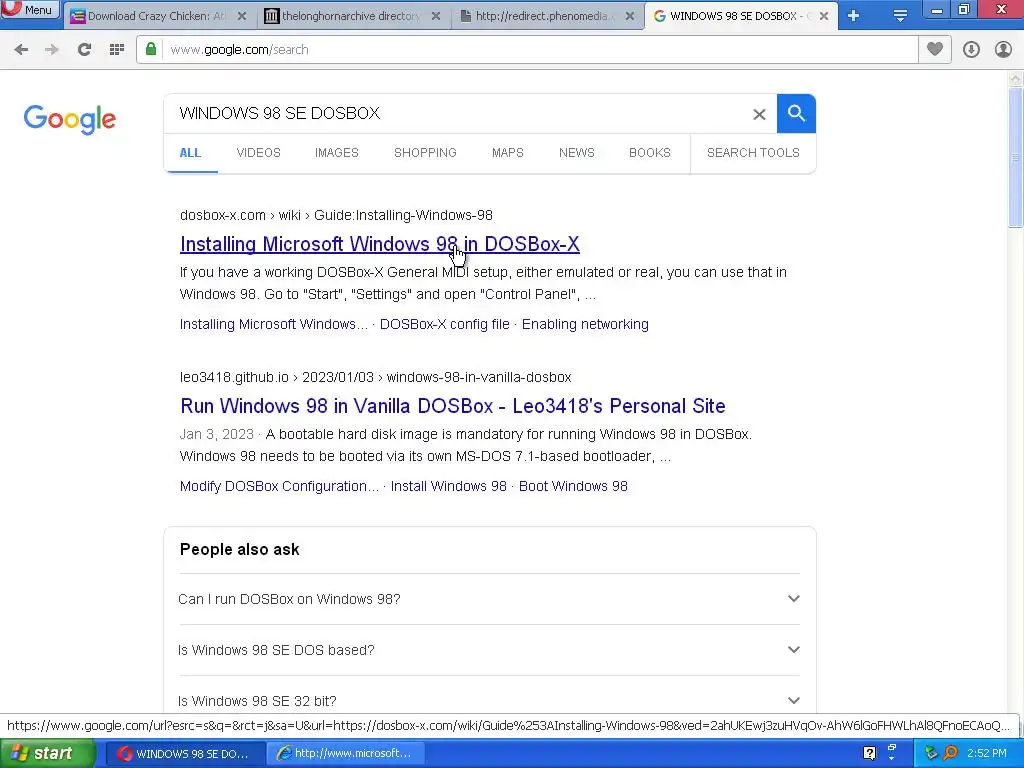Clear the search query with X icon

click(759, 114)
